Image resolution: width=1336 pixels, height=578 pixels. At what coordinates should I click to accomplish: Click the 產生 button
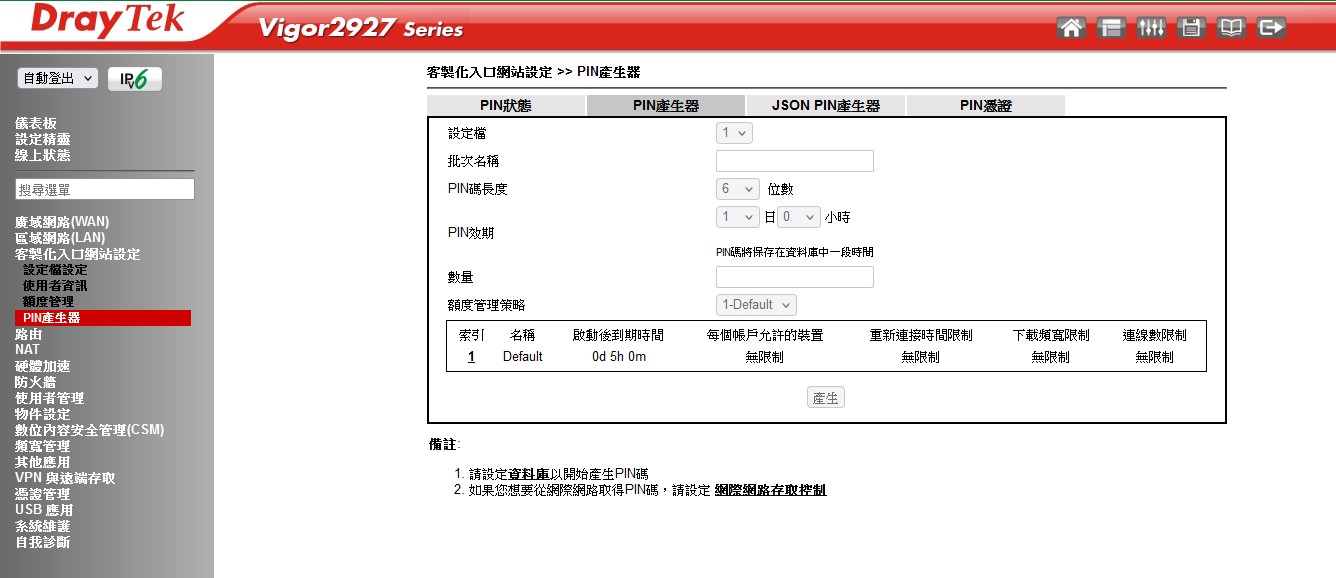tap(826, 398)
